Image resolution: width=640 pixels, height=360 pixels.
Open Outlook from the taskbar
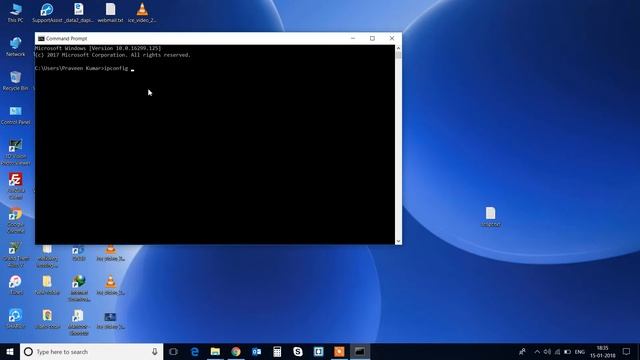pos(256,351)
